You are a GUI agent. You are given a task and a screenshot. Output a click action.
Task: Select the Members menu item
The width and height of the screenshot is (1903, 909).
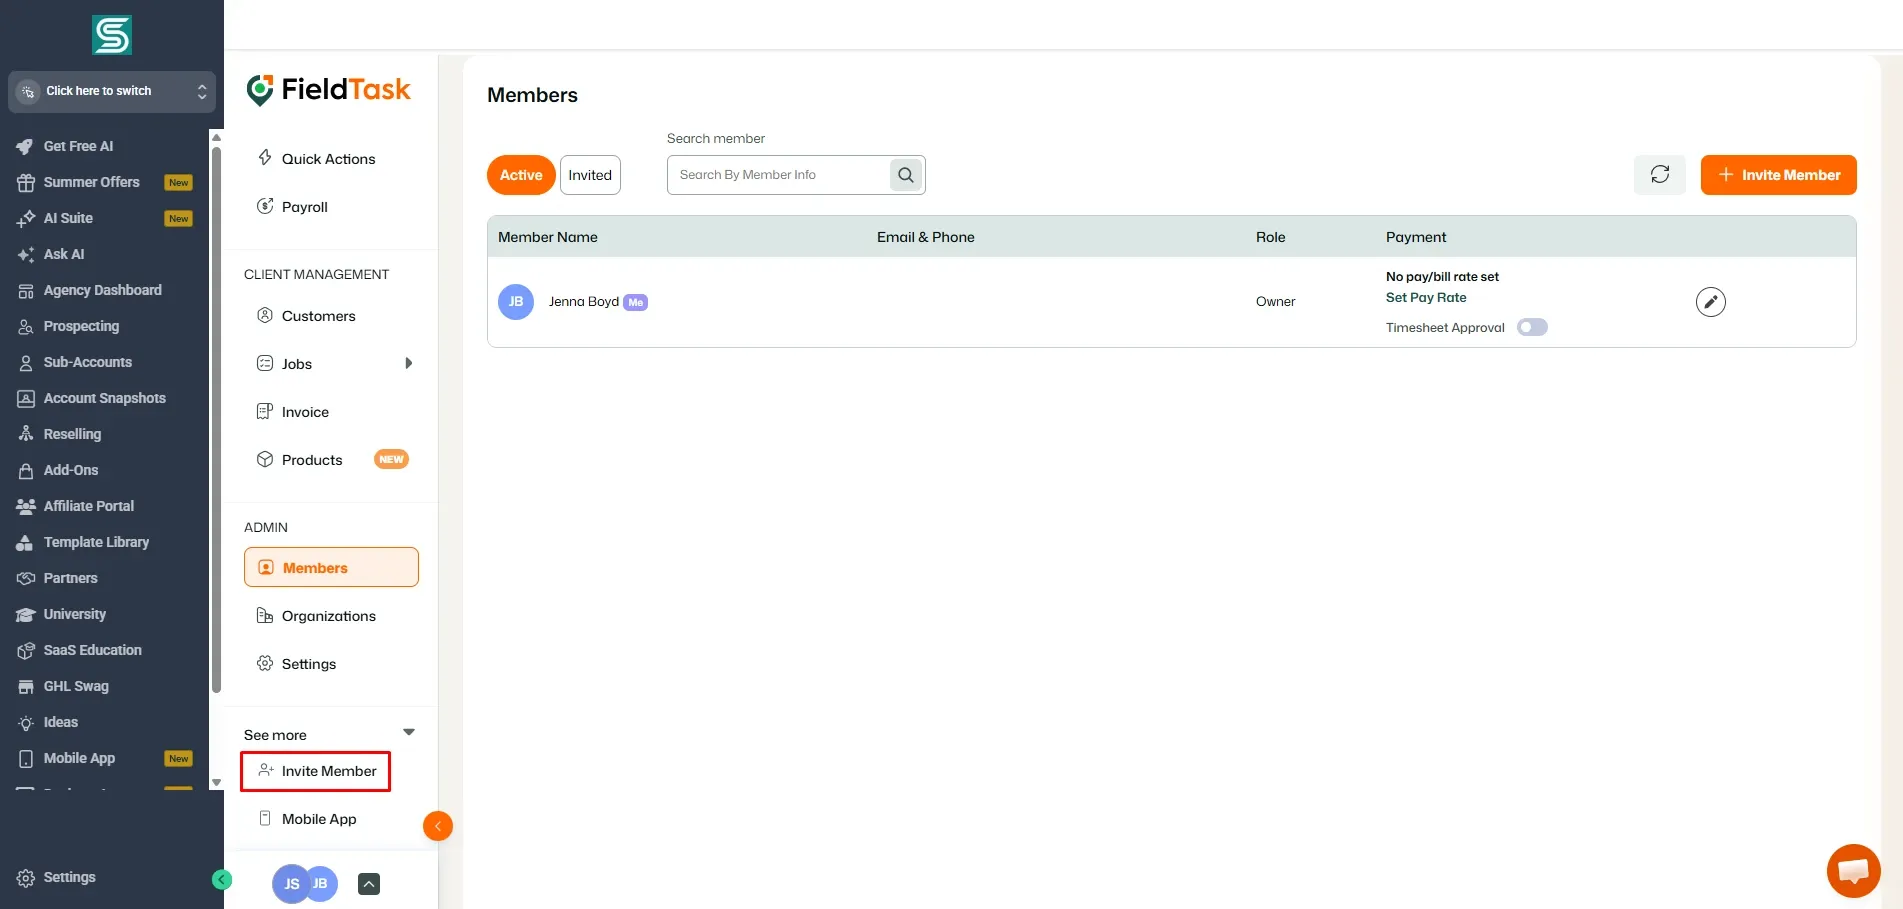click(331, 567)
